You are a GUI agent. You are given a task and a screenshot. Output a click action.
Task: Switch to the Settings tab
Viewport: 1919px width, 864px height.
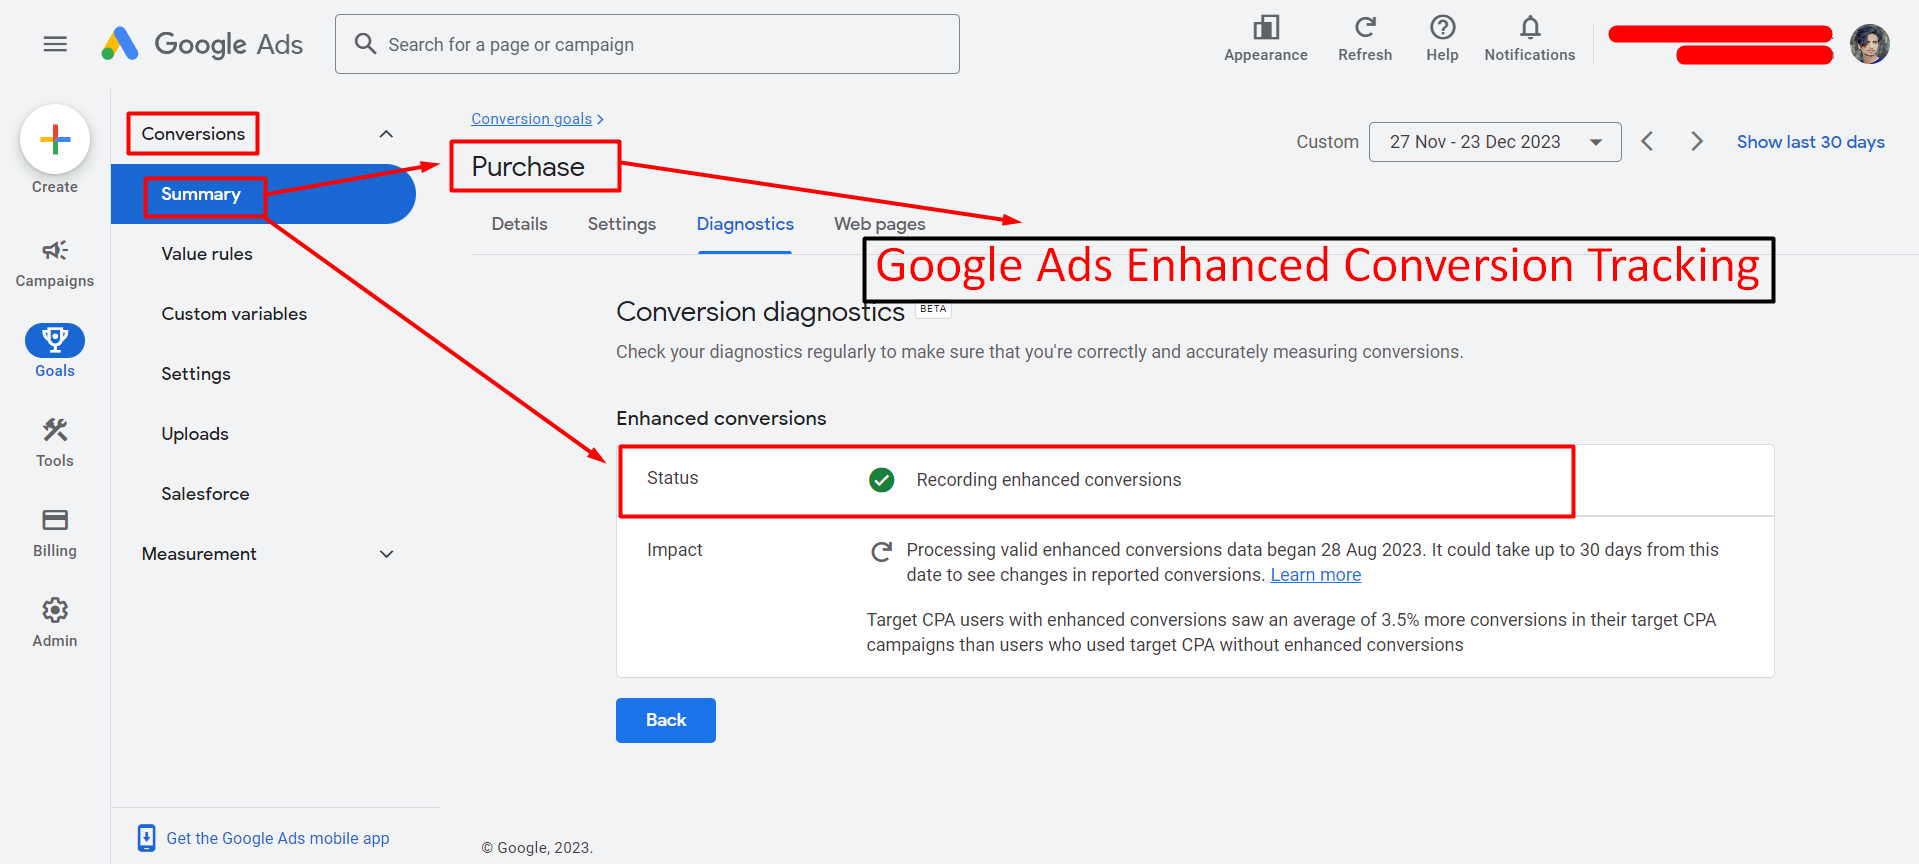pyautogui.click(x=622, y=224)
